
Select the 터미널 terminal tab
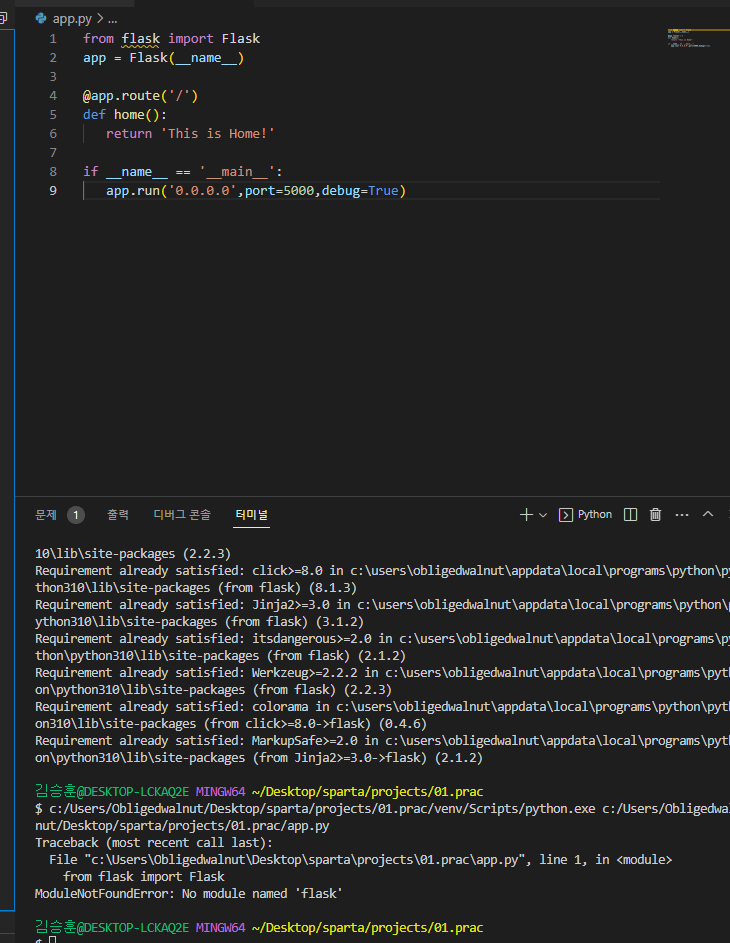click(251, 515)
